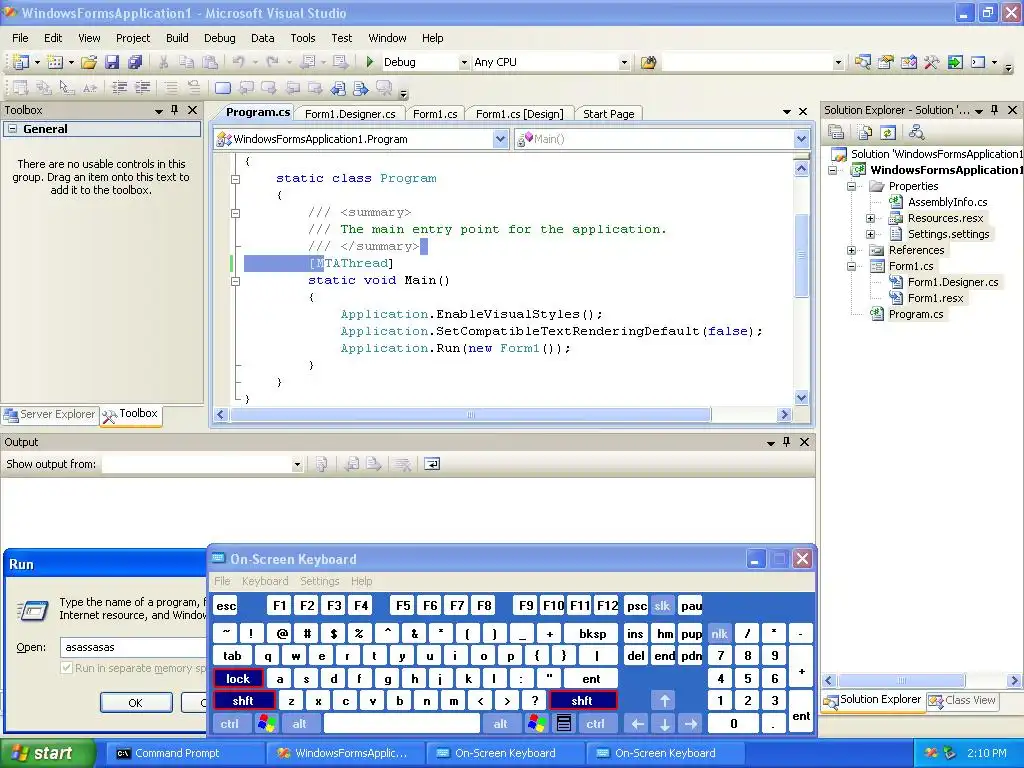The height and width of the screenshot is (768, 1024).
Task: Collapse the General toolbox group
Action: click(12, 129)
